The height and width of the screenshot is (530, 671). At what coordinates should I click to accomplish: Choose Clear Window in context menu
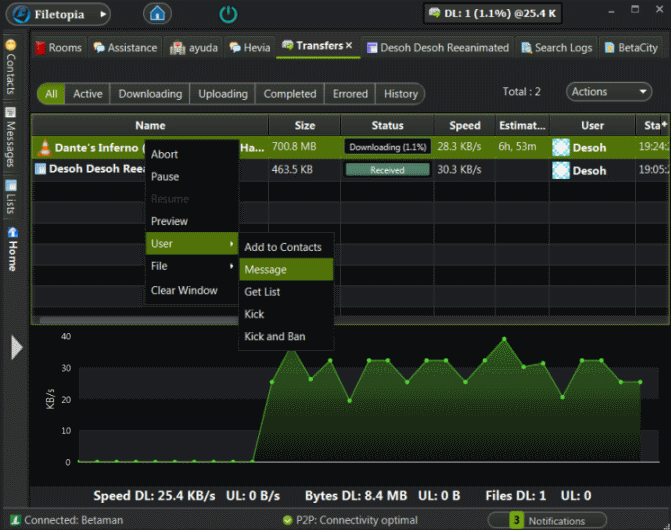point(192,290)
